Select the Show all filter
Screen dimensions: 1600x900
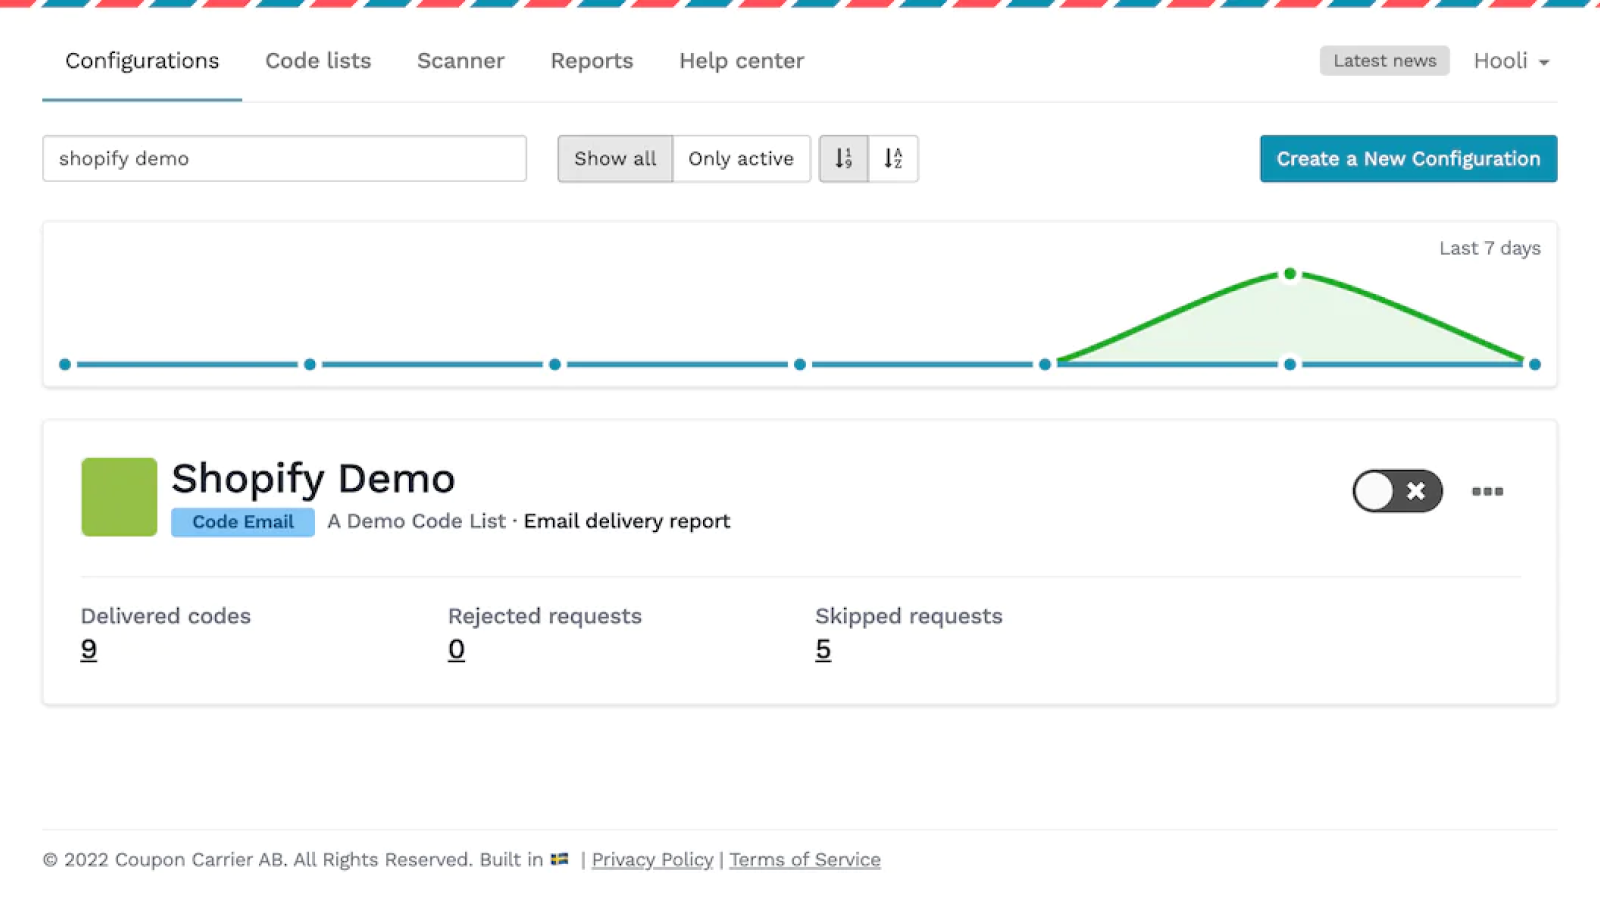(x=615, y=159)
